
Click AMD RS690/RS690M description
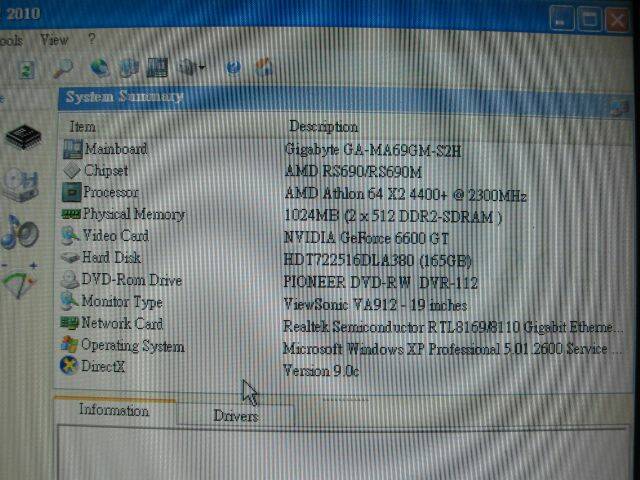[x=353, y=172]
